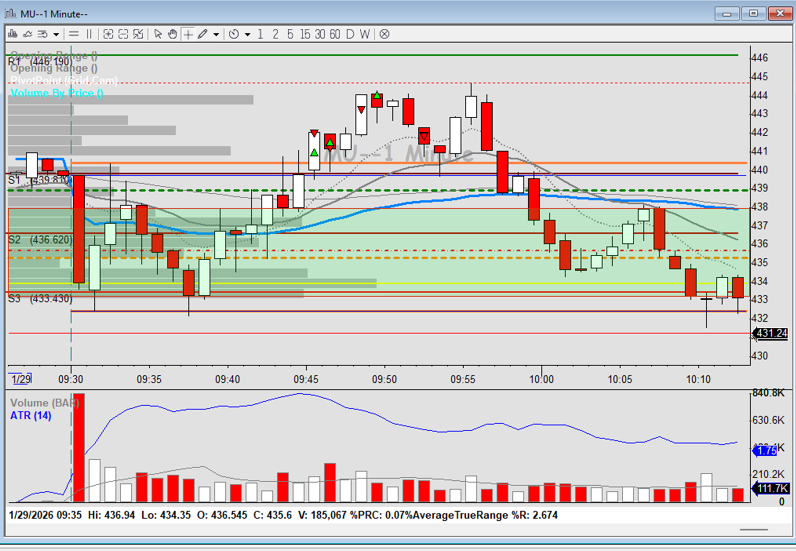Click the circled X clear icon
Screen dimensions: 796x551
[384, 34]
